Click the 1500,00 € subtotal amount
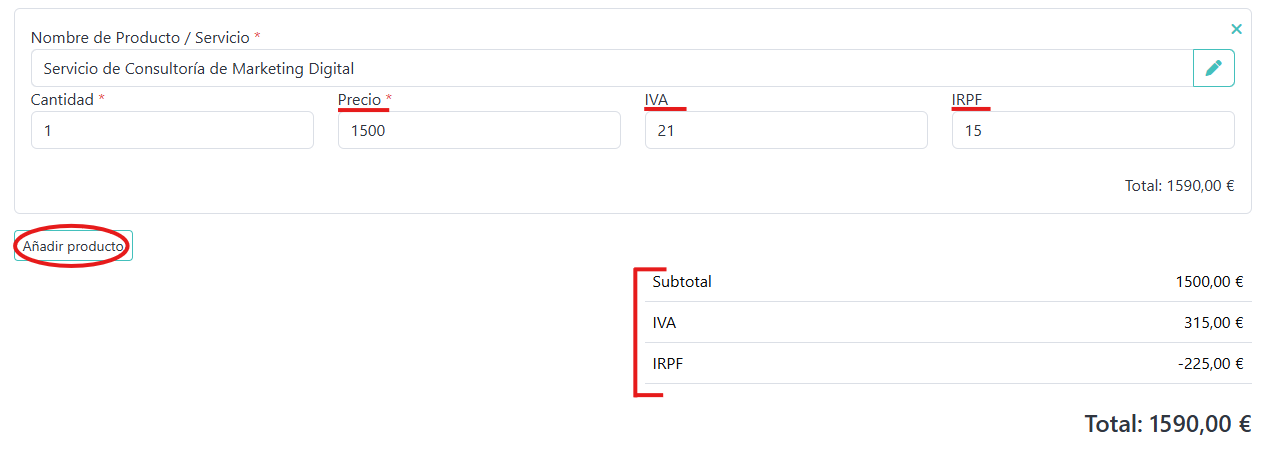The width and height of the screenshot is (1265, 455). click(1209, 282)
